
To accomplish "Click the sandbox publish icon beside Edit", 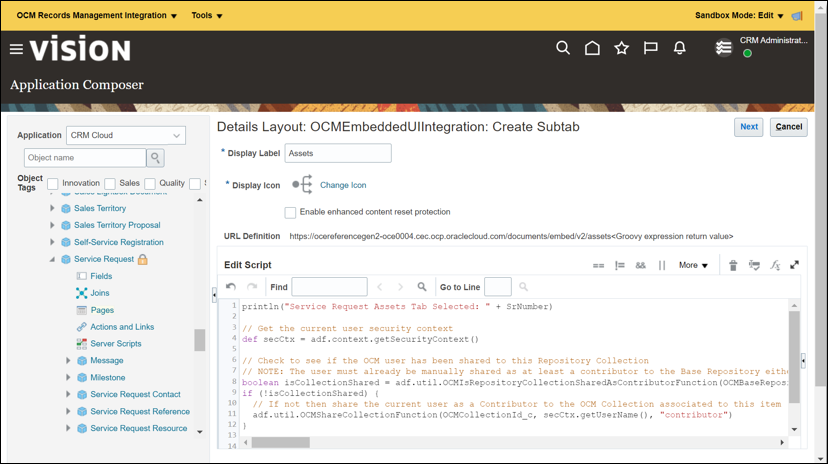I will tap(797, 16).
